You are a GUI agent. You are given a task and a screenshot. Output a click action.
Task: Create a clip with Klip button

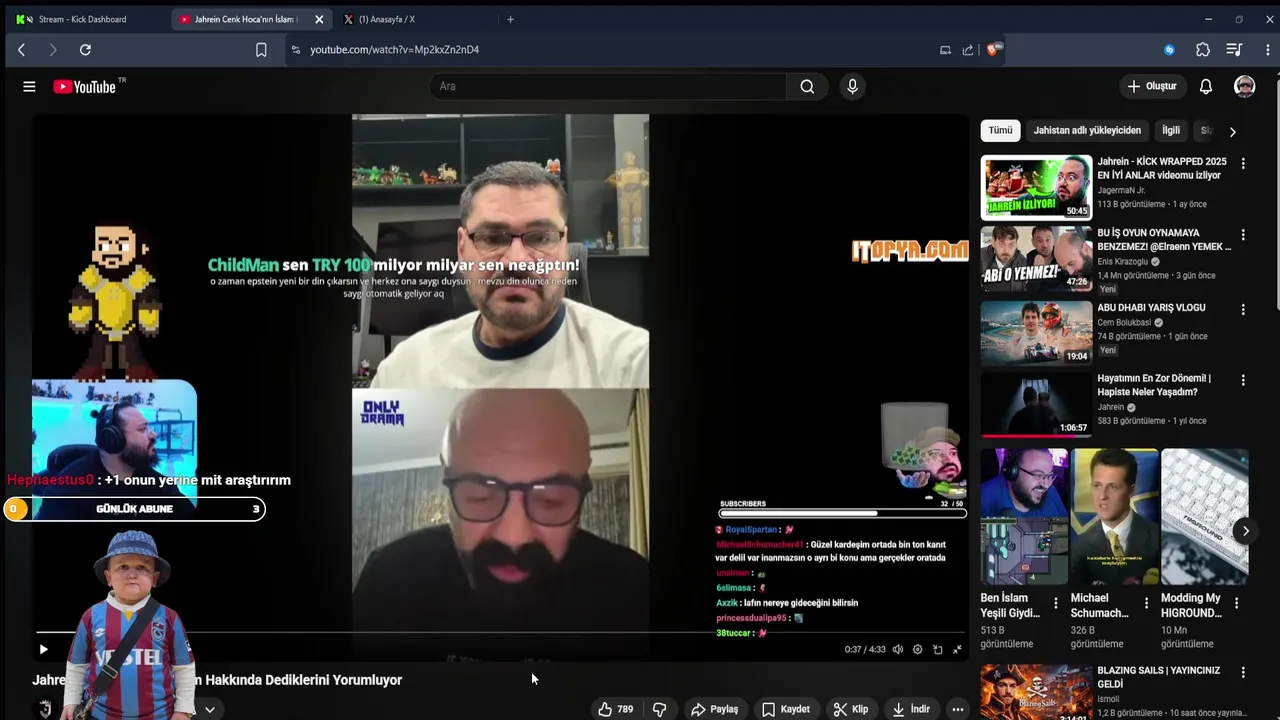click(x=851, y=709)
